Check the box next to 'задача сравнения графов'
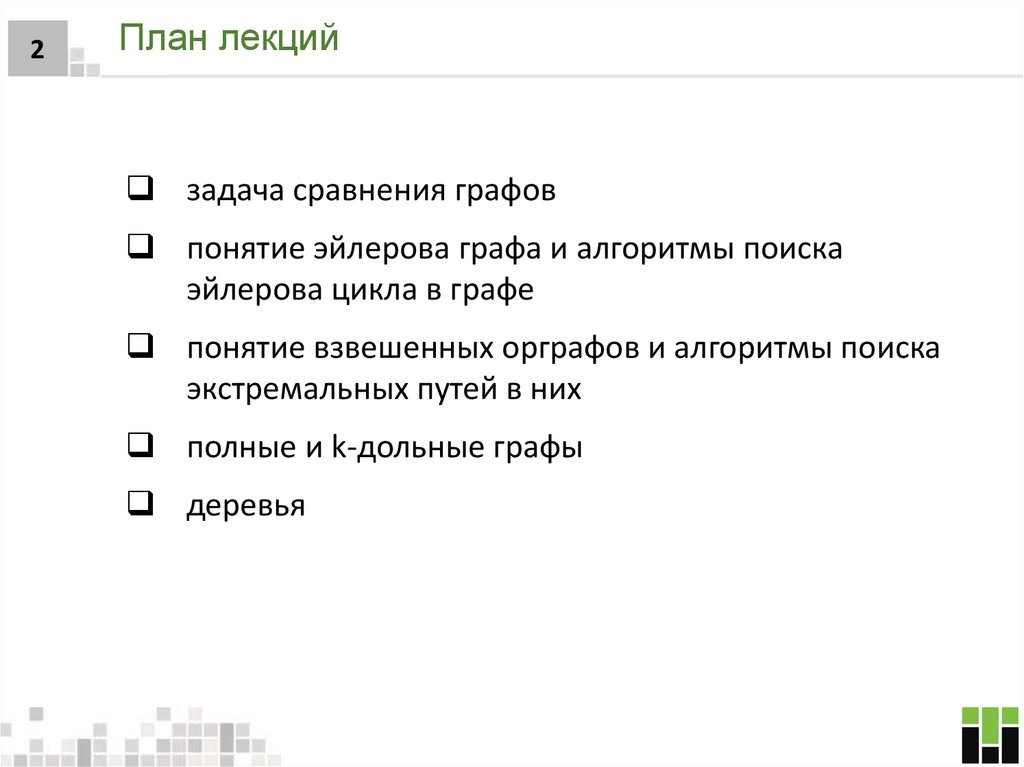This screenshot has height=767, width=1024. tap(139, 189)
